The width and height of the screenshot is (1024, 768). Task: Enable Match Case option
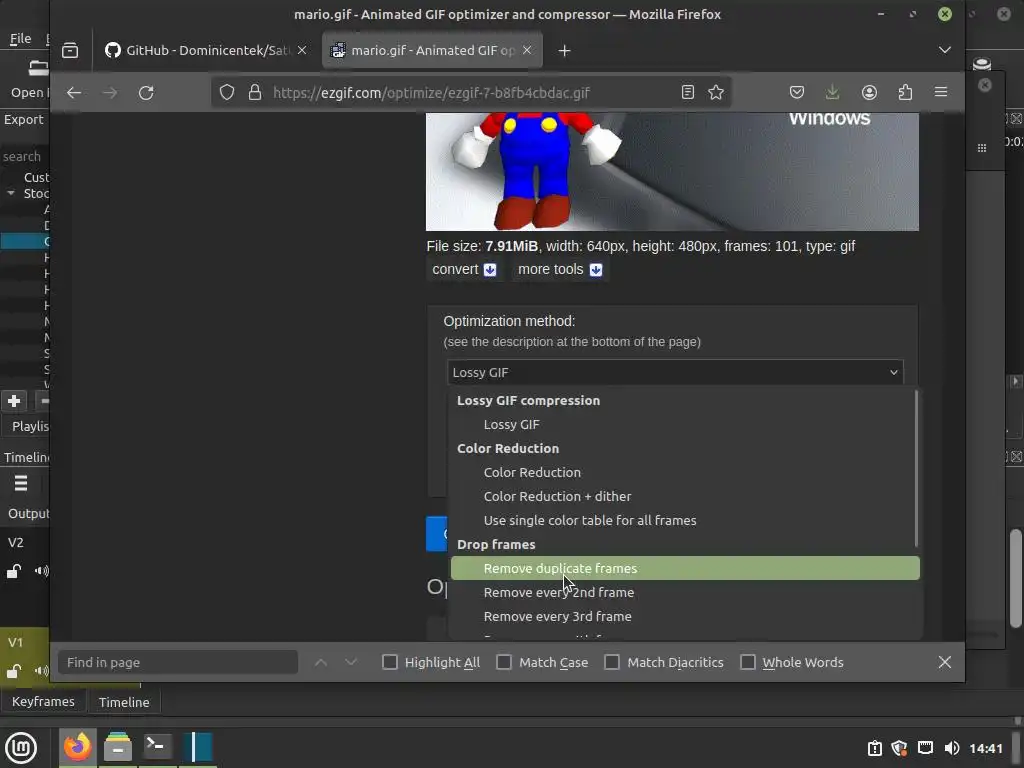[504, 662]
